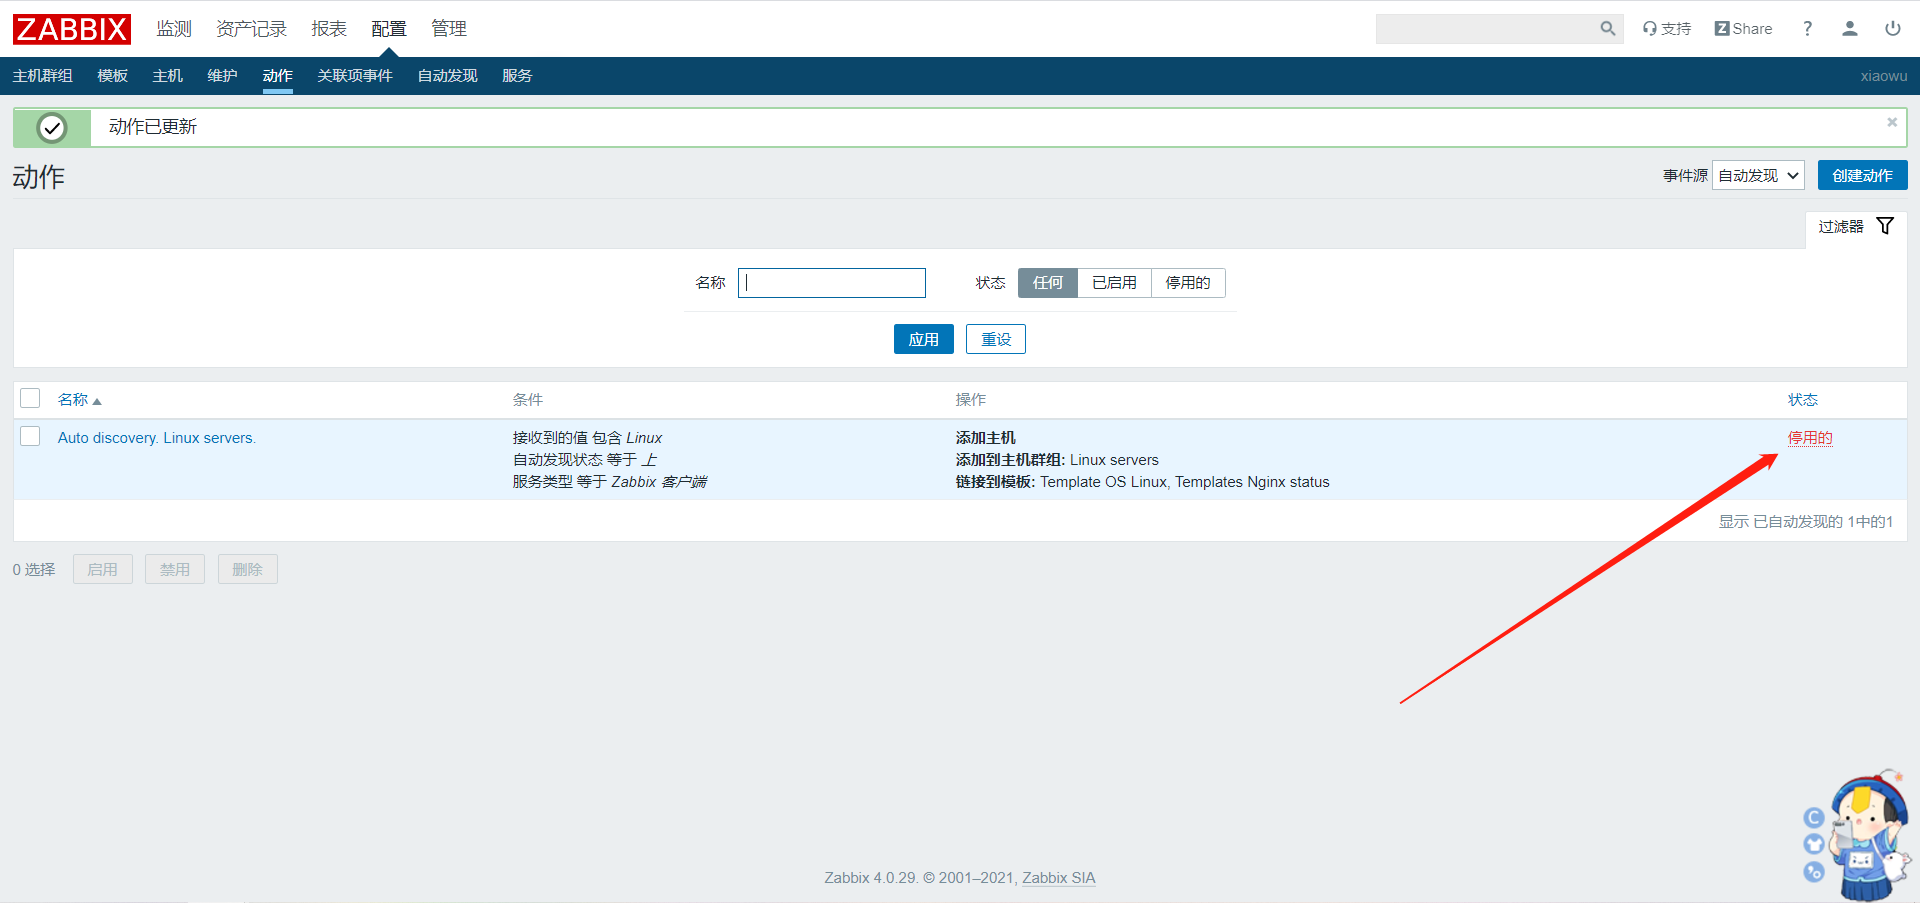The width and height of the screenshot is (1920, 903).
Task: Click the Share icon link
Action: tap(1743, 29)
